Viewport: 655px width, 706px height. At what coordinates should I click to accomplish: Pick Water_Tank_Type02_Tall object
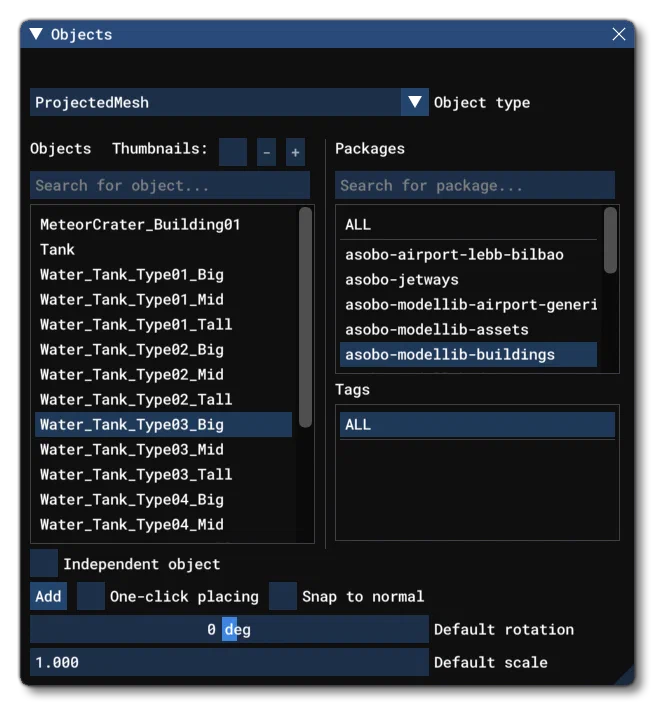163,399
